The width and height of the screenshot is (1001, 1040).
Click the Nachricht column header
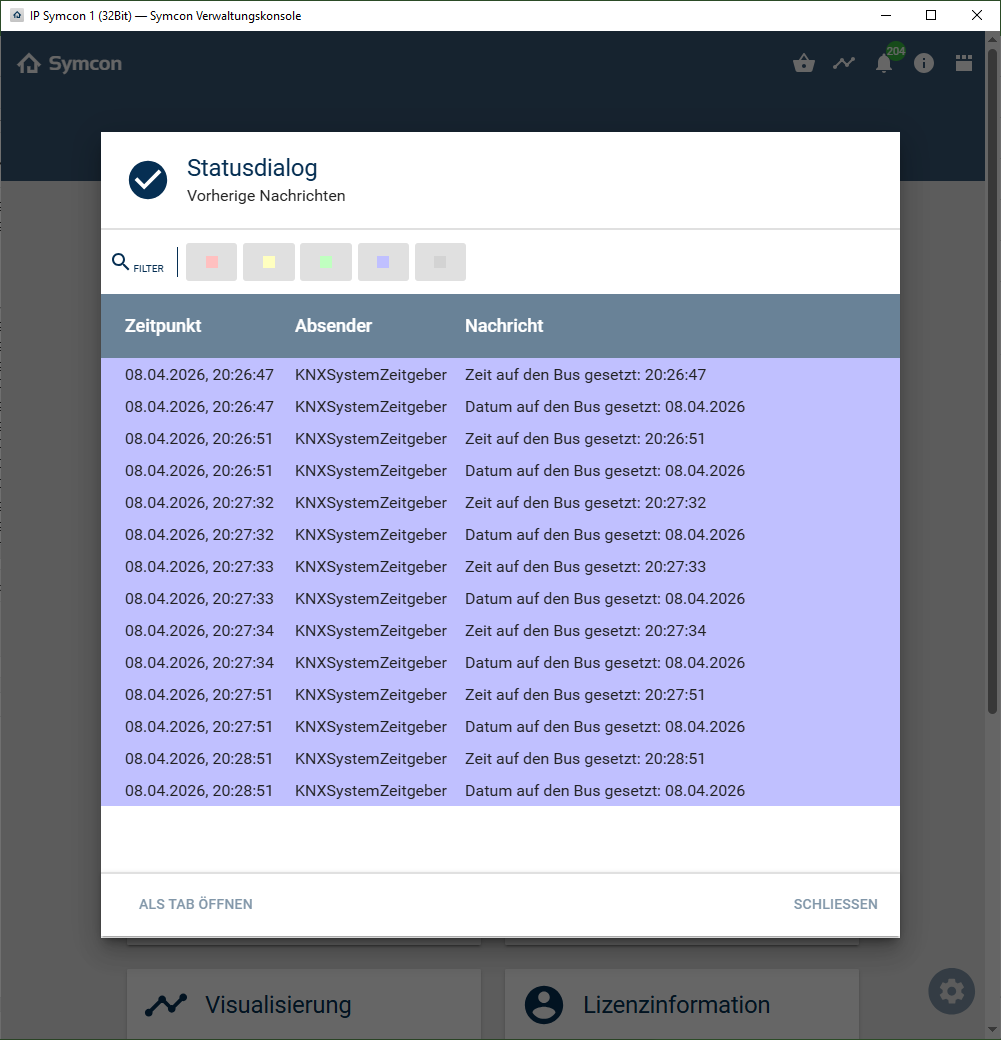coord(504,326)
